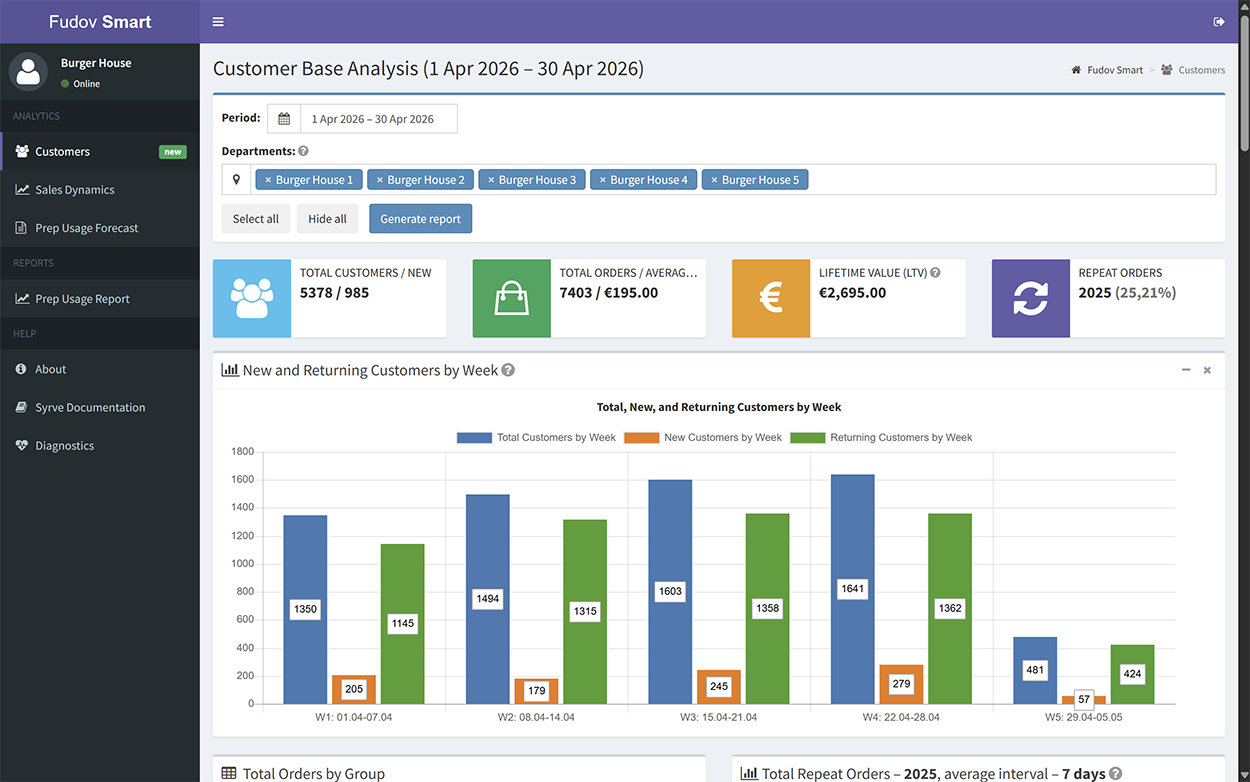Remove Burger House 2 tag with x
1250x782 pixels.
point(379,180)
